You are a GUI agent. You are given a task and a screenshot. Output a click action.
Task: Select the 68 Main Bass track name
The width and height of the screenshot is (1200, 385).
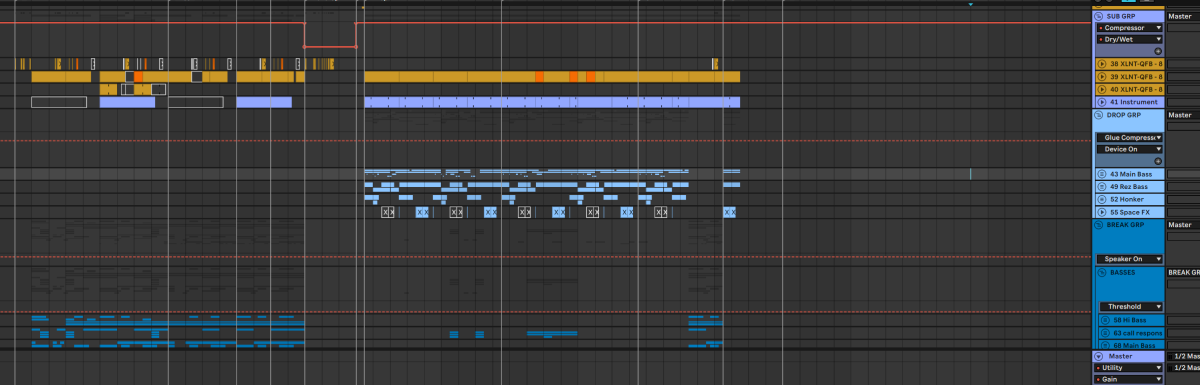1134,345
